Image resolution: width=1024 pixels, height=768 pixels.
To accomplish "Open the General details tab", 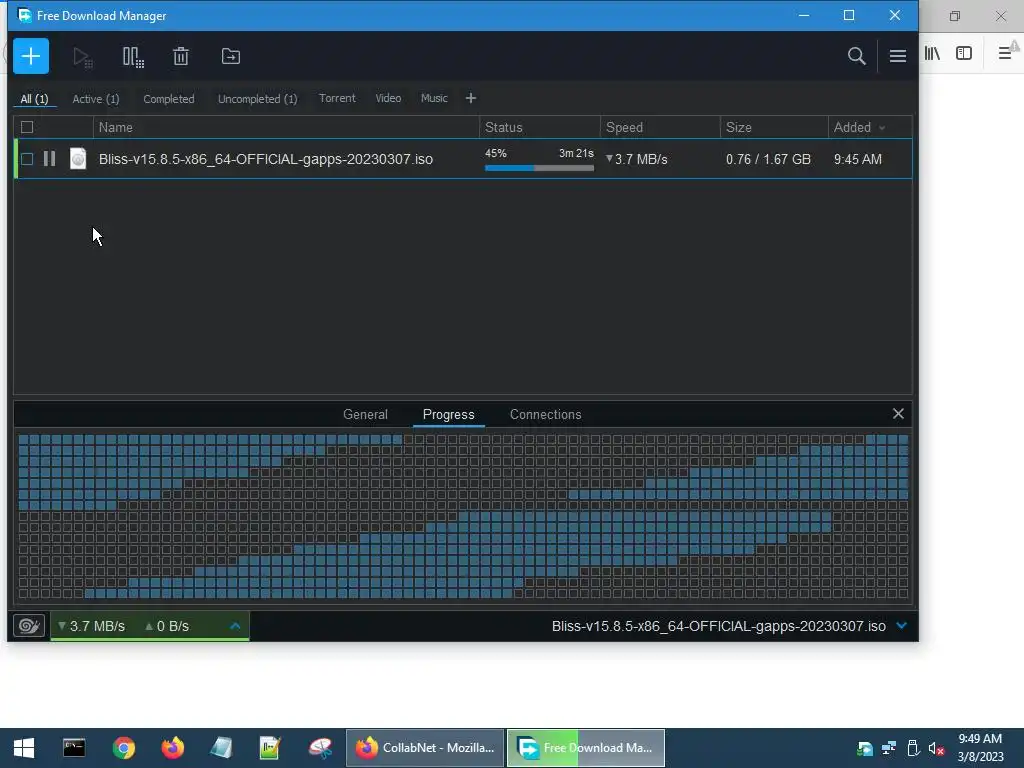I will pos(365,414).
